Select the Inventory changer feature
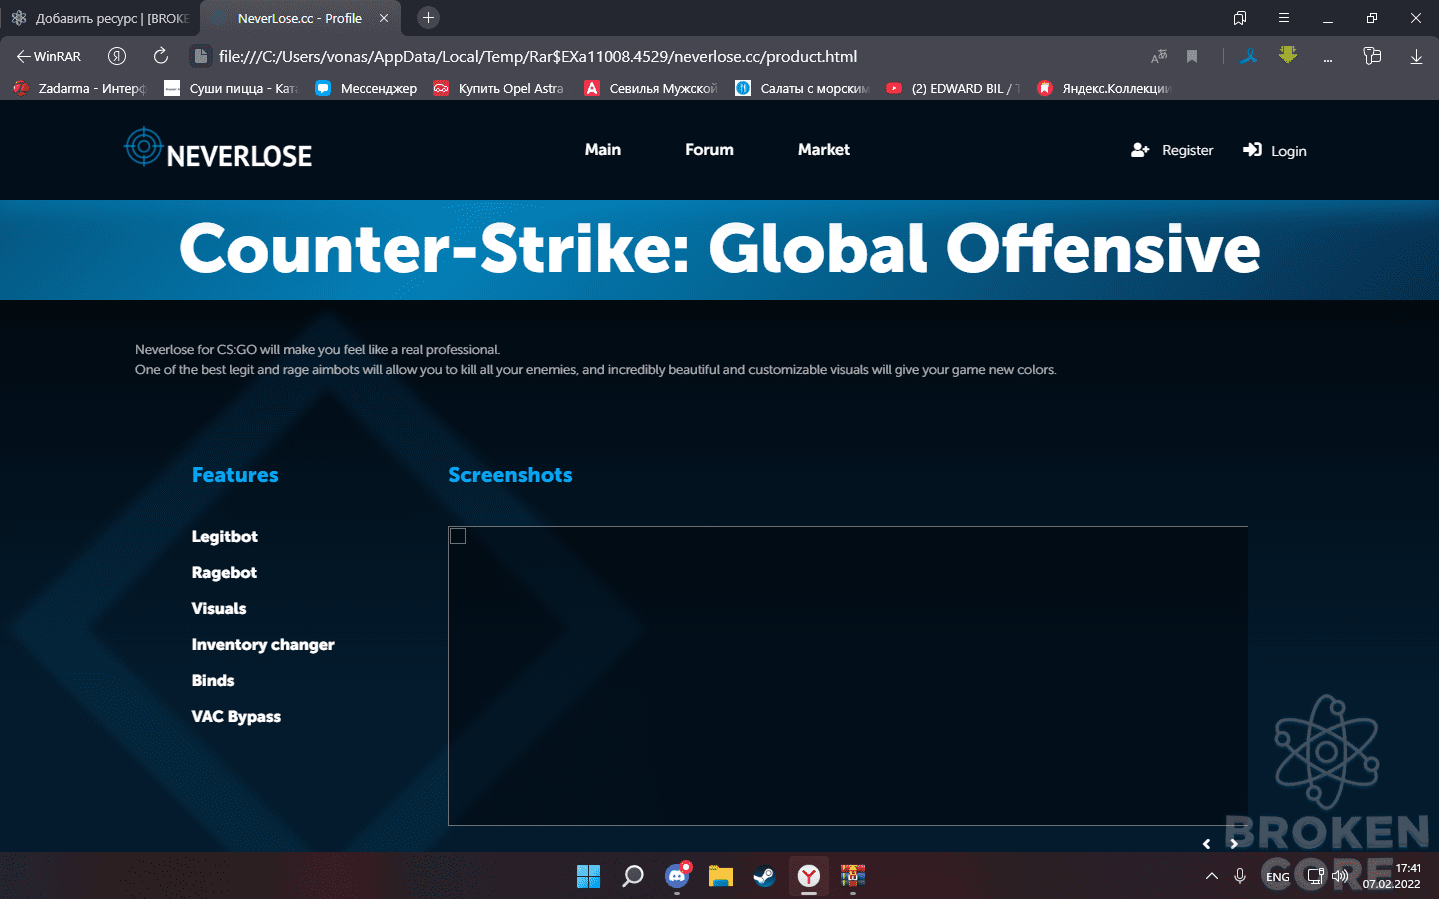1439x899 pixels. click(263, 644)
